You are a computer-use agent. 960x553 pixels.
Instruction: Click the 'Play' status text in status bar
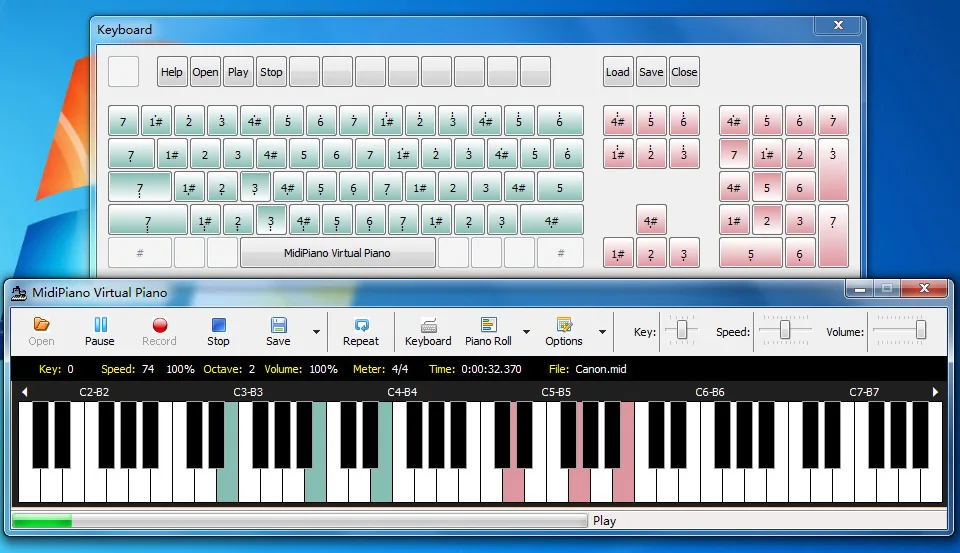click(604, 521)
